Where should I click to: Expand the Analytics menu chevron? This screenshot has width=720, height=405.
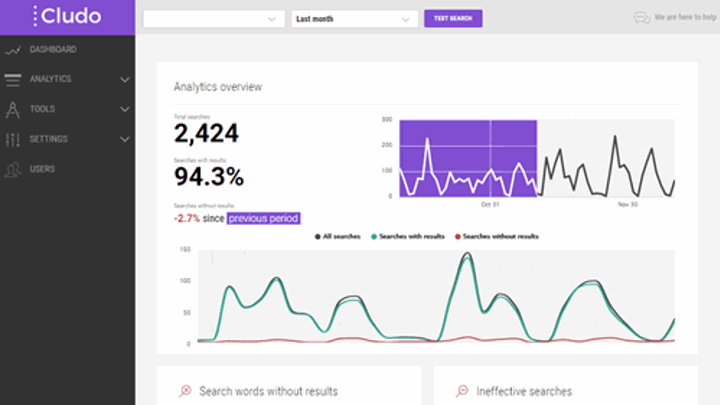(x=124, y=79)
